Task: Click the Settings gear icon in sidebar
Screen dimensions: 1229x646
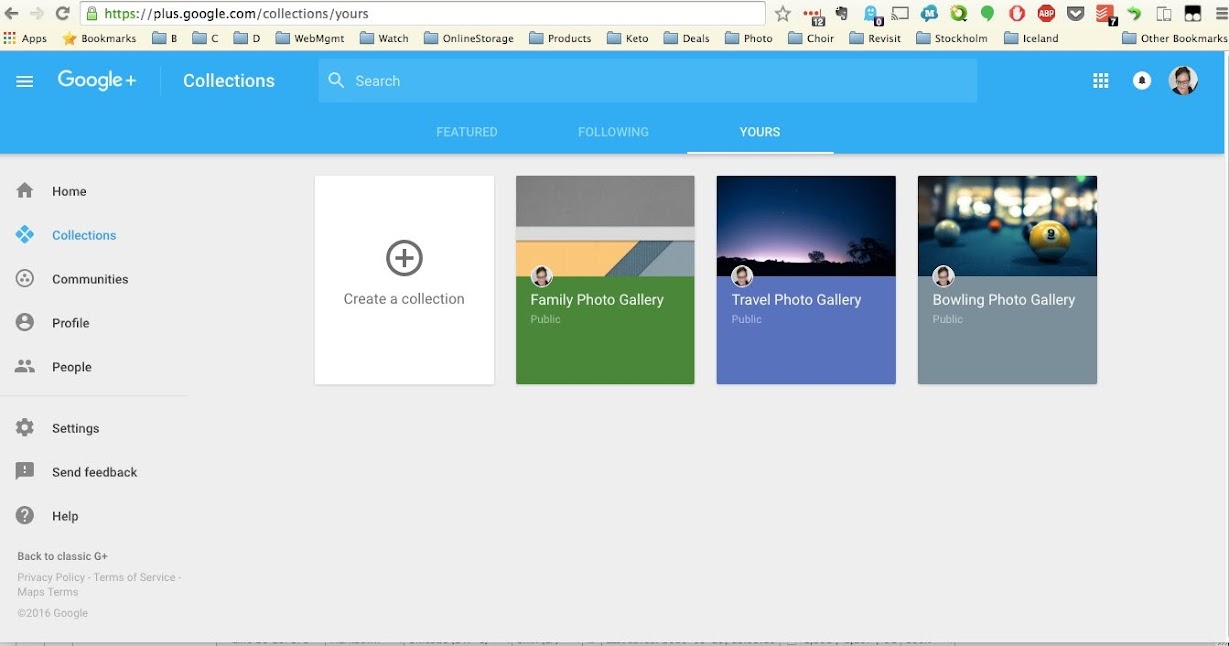Action: 25,428
